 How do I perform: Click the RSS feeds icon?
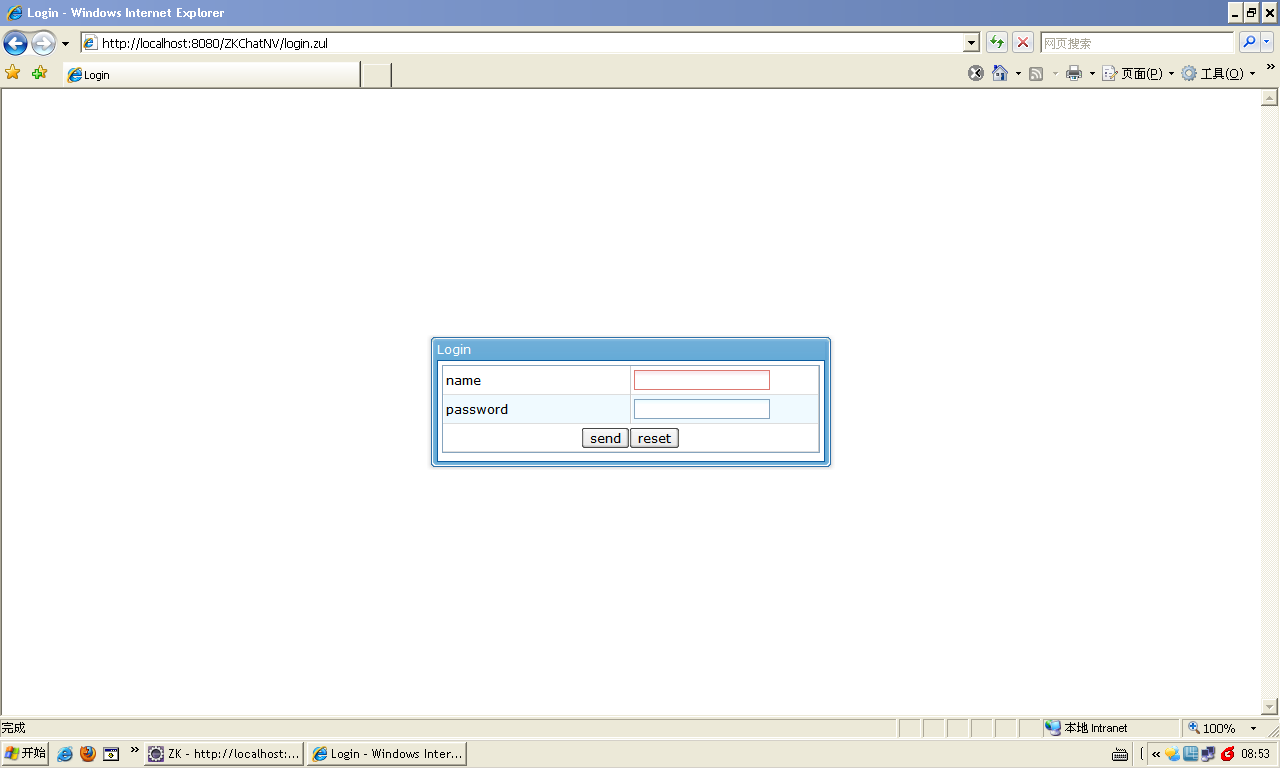pyautogui.click(x=1036, y=74)
